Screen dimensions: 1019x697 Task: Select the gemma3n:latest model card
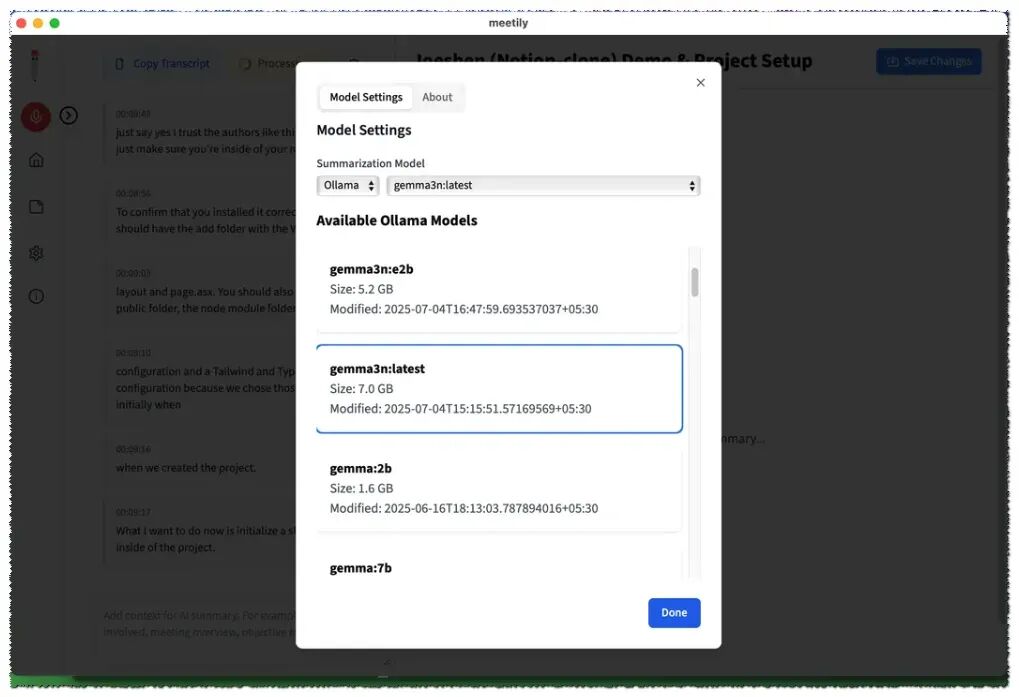[x=499, y=388]
